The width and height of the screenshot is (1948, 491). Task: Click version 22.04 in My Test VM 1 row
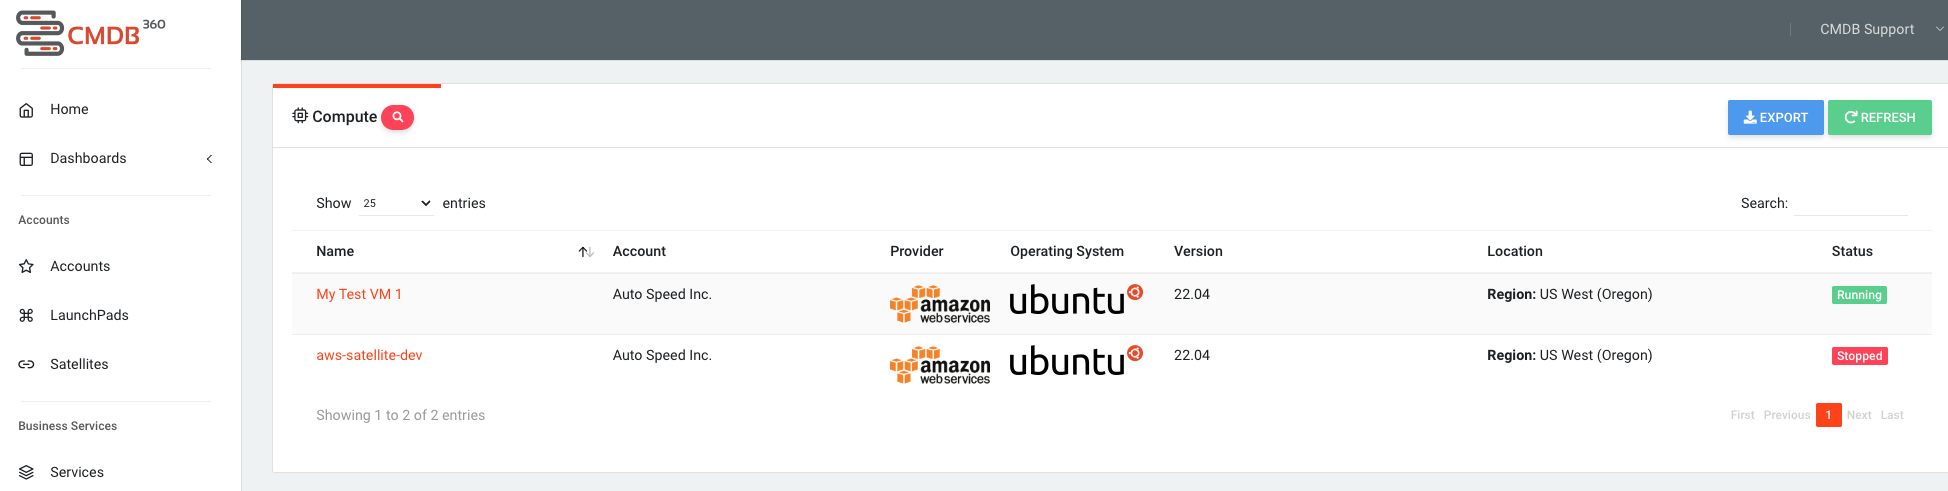[x=1192, y=294]
